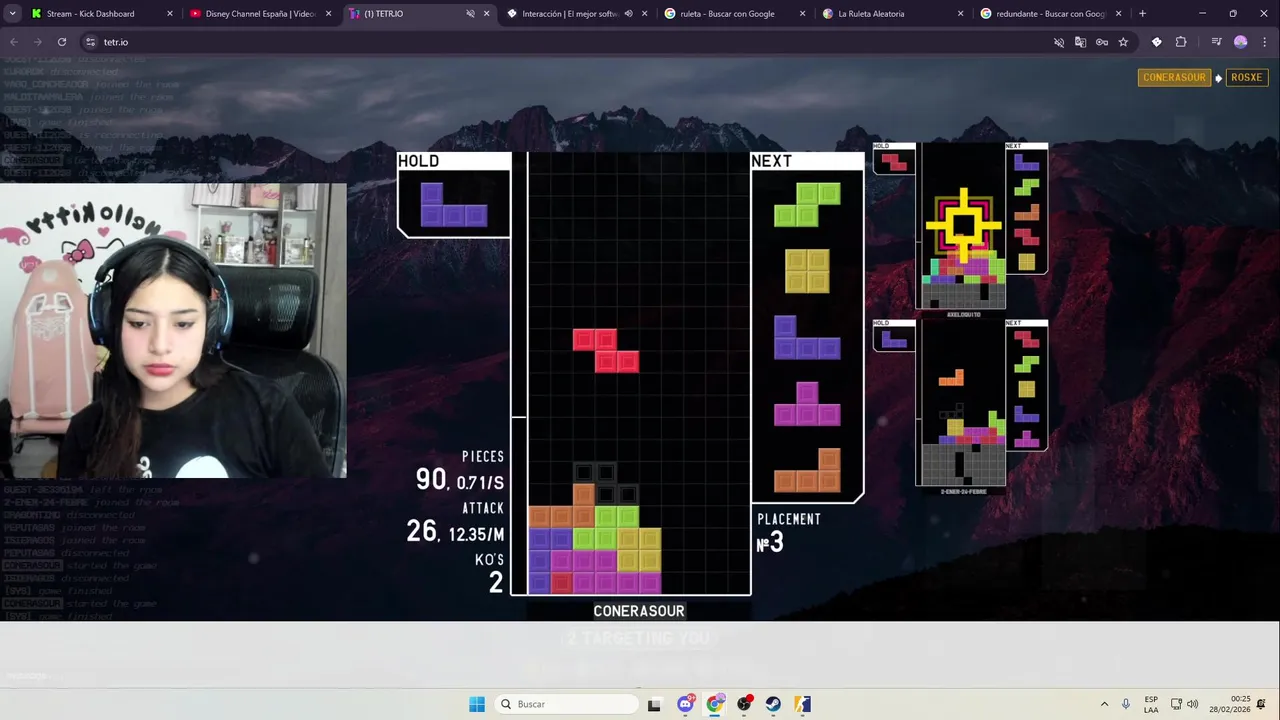Image resolution: width=1280 pixels, height=720 pixels.
Task: Mute the Interacción tab audio icon
Action: tap(628, 14)
